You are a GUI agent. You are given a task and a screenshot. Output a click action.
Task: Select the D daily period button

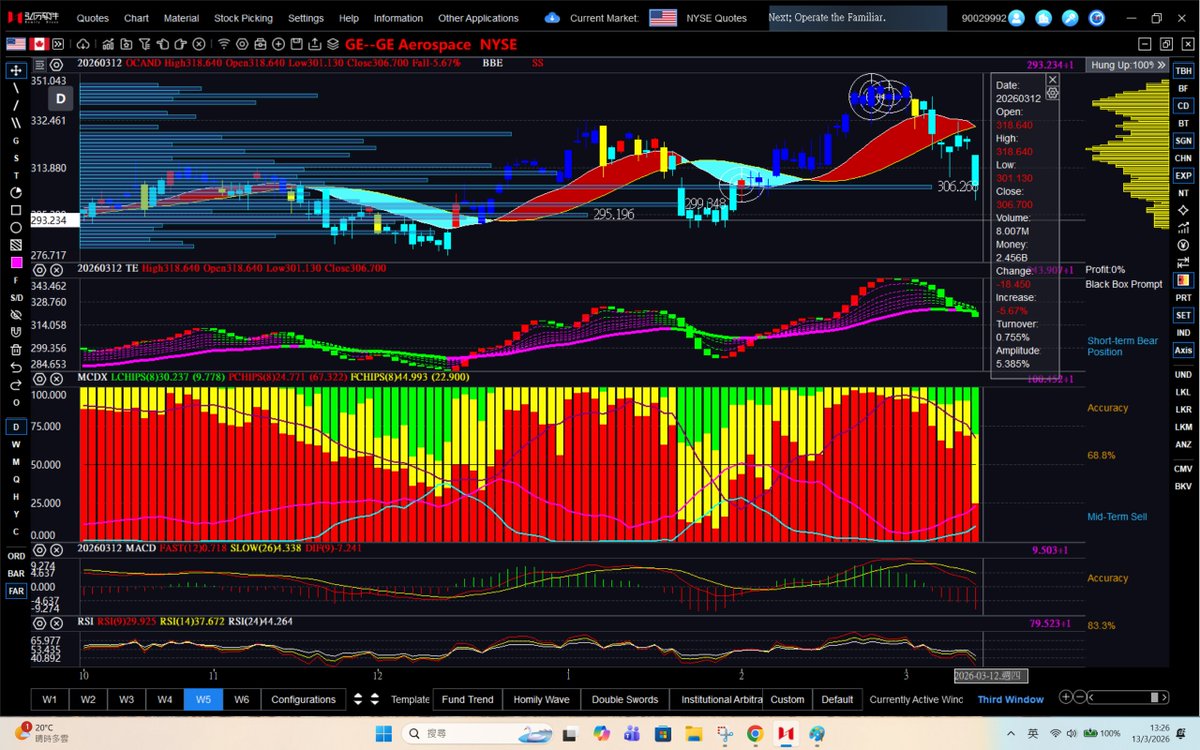[x=16, y=428]
